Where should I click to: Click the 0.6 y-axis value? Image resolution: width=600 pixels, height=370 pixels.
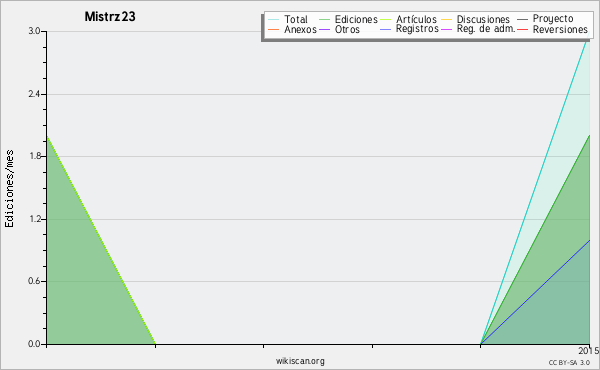(x=34, y=281)
